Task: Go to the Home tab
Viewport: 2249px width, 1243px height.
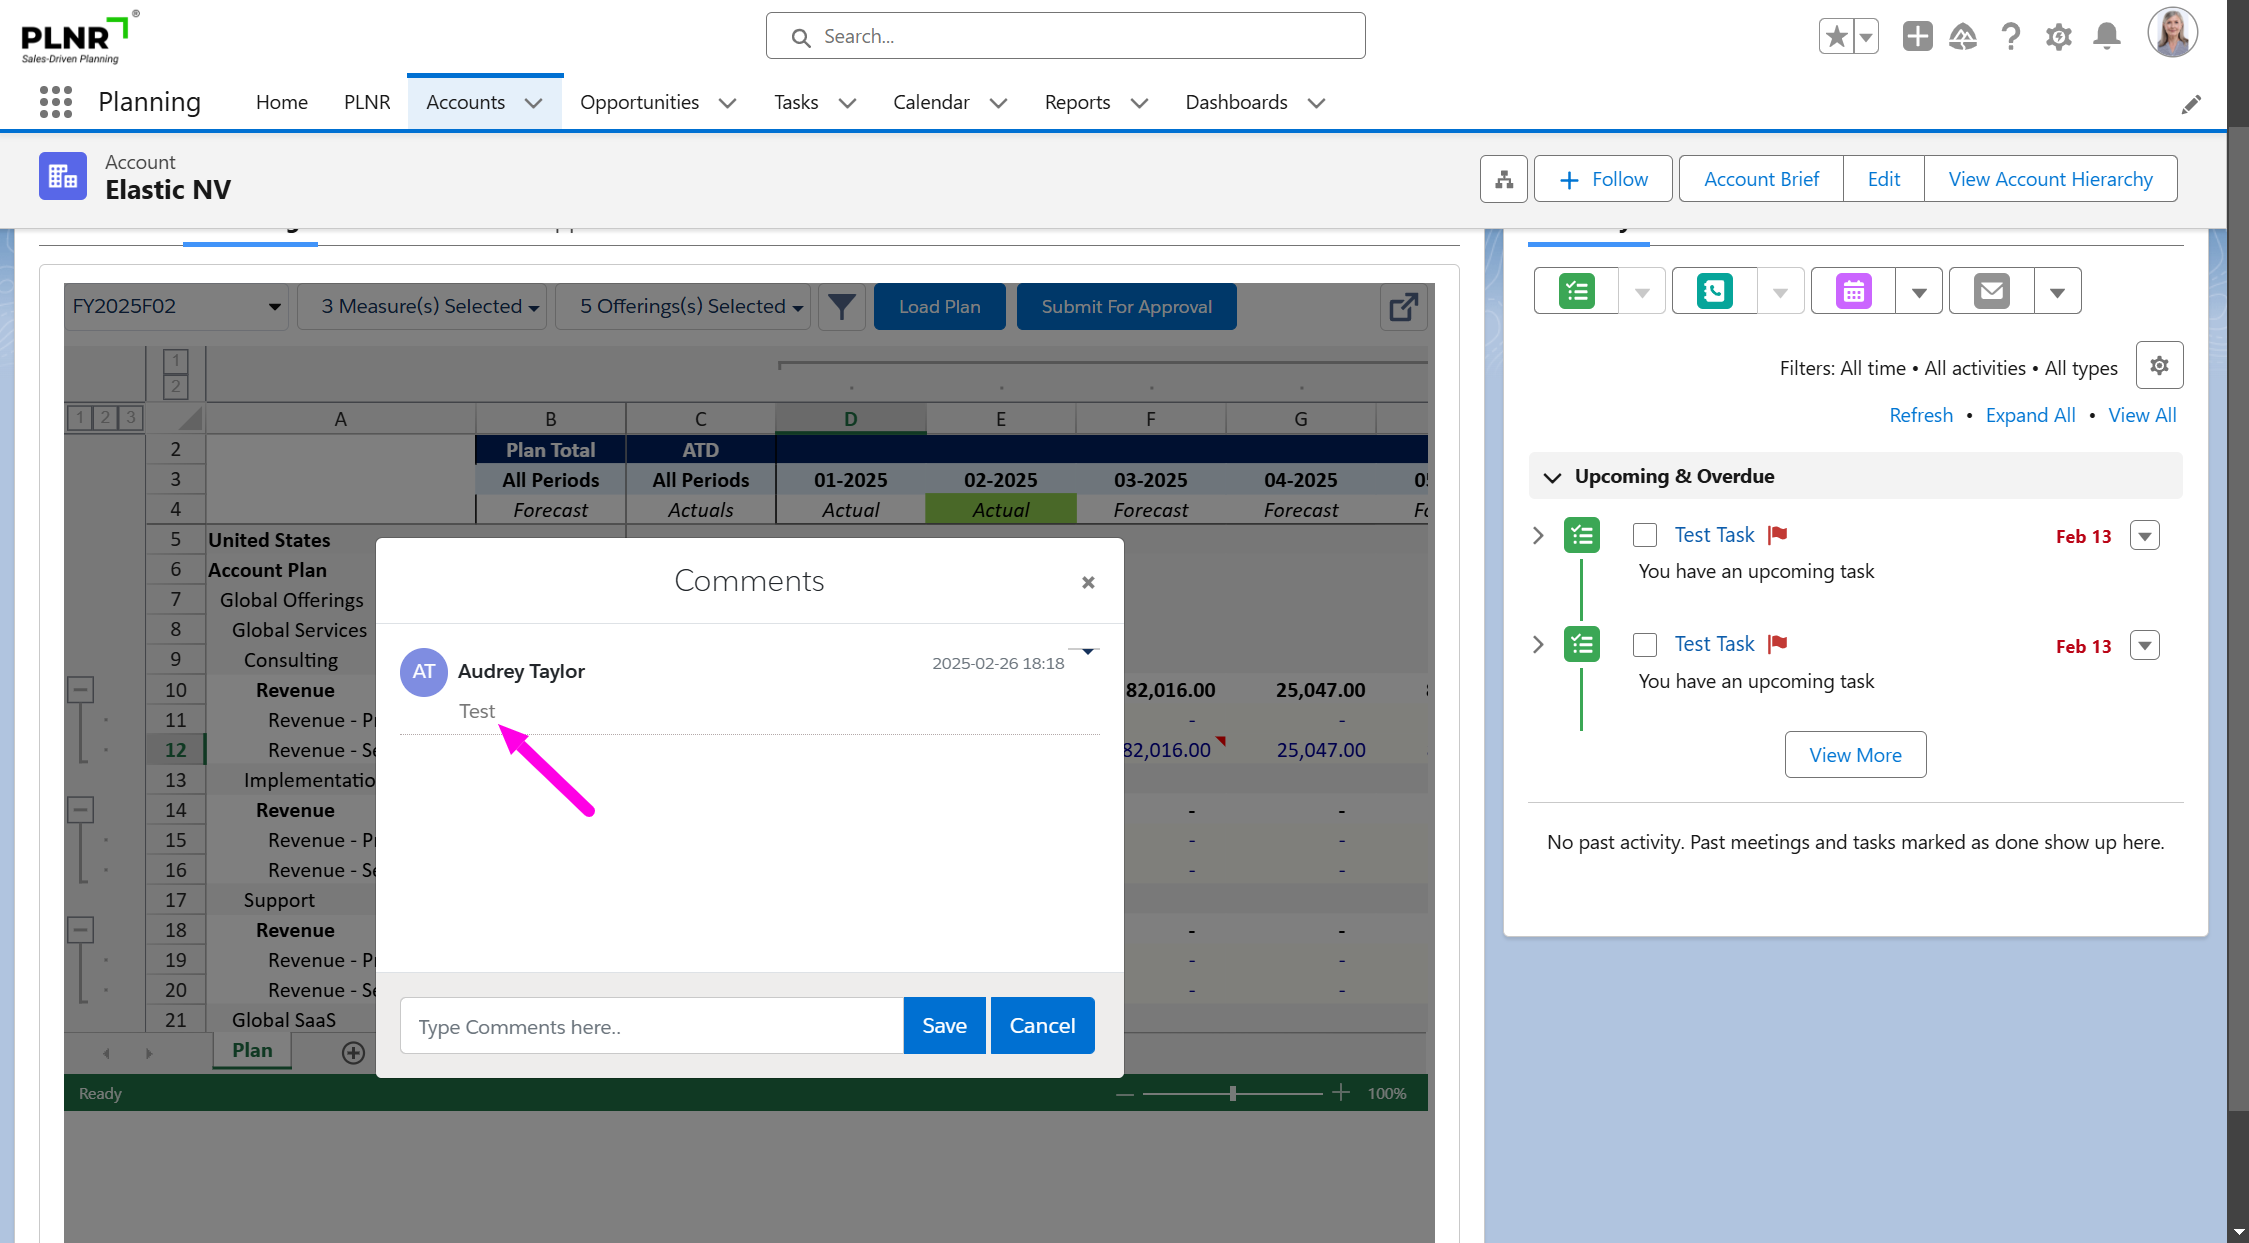Action: pyautogui.click(x=281, y=102)
